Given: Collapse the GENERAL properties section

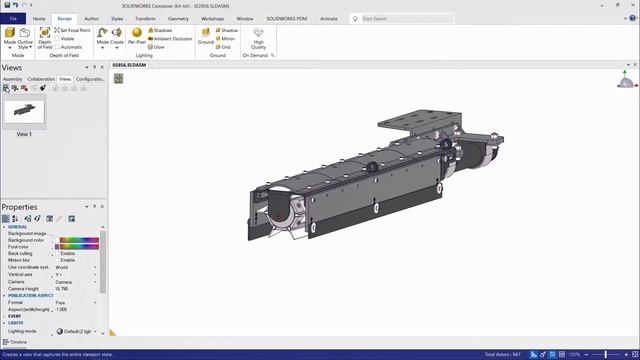Looking at the screenshot, I should [x=4, y=227].
